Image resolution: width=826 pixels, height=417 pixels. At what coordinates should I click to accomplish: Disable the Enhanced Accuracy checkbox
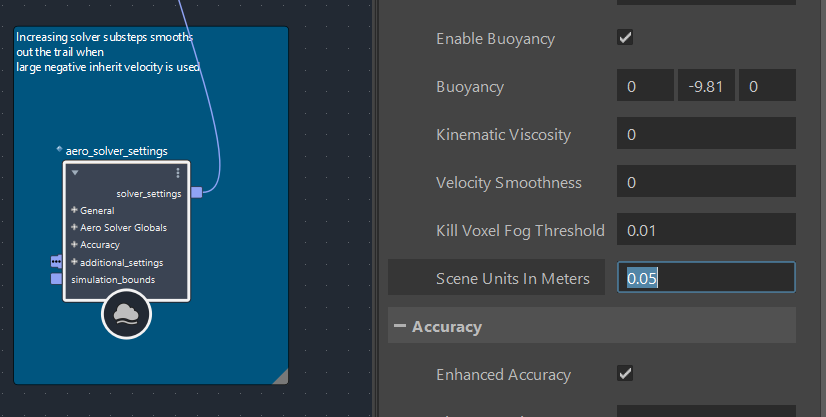click(625, 374)
